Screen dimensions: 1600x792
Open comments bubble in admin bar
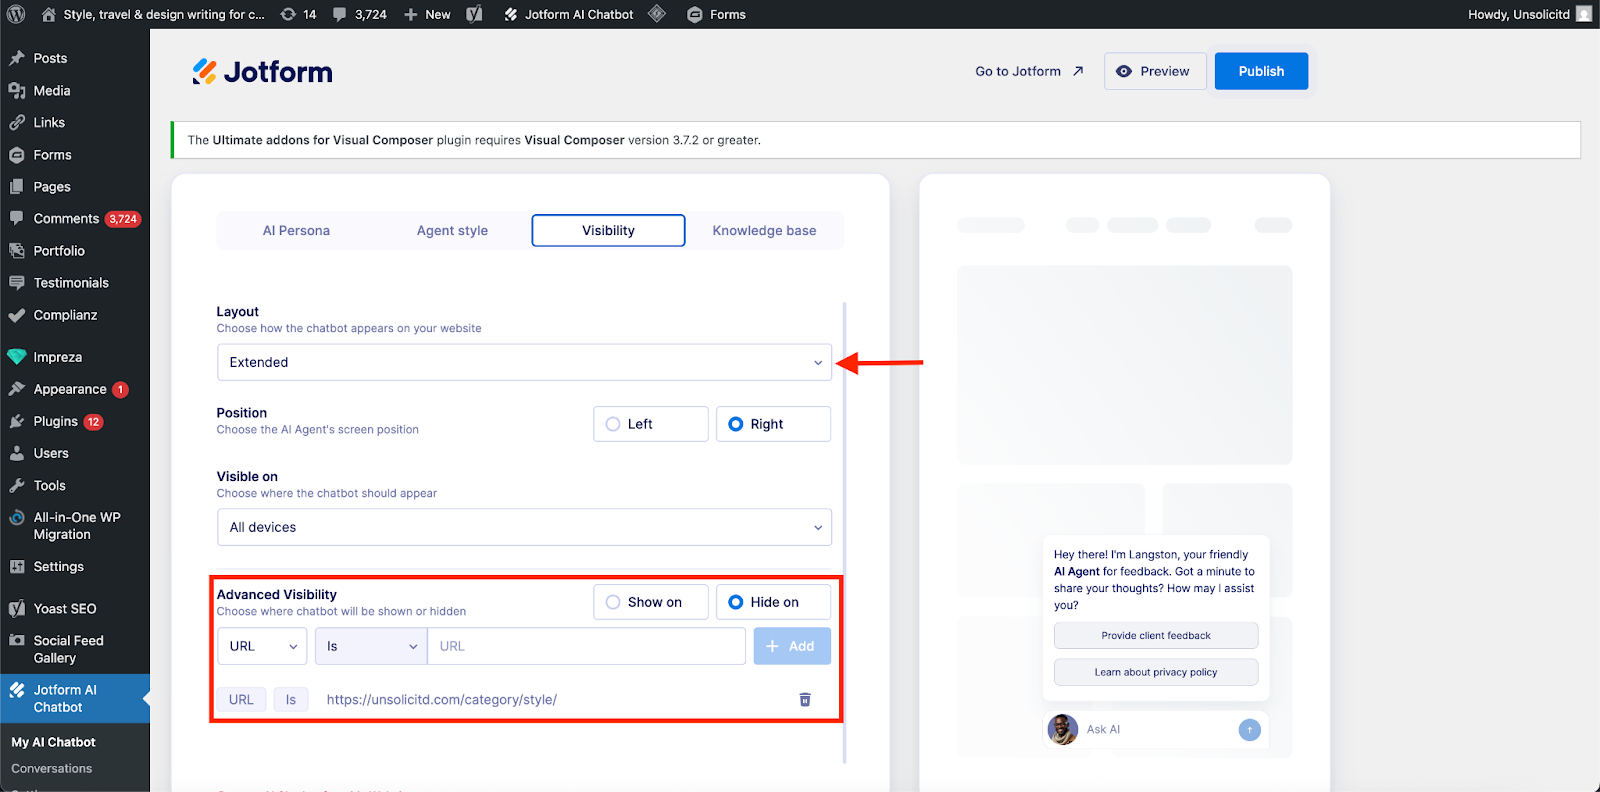click(x=359, y=14)
